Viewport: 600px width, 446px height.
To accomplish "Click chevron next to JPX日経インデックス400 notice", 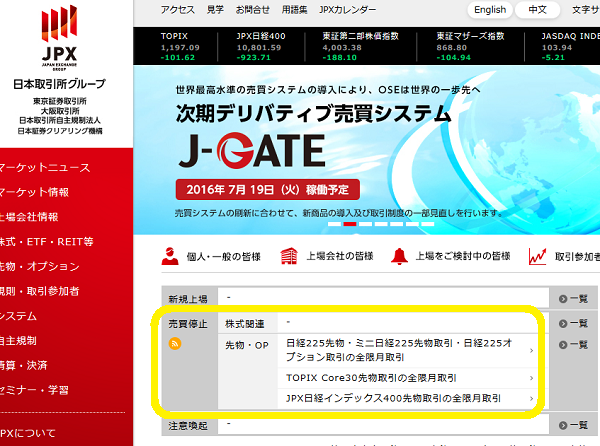I will [532, 399].
